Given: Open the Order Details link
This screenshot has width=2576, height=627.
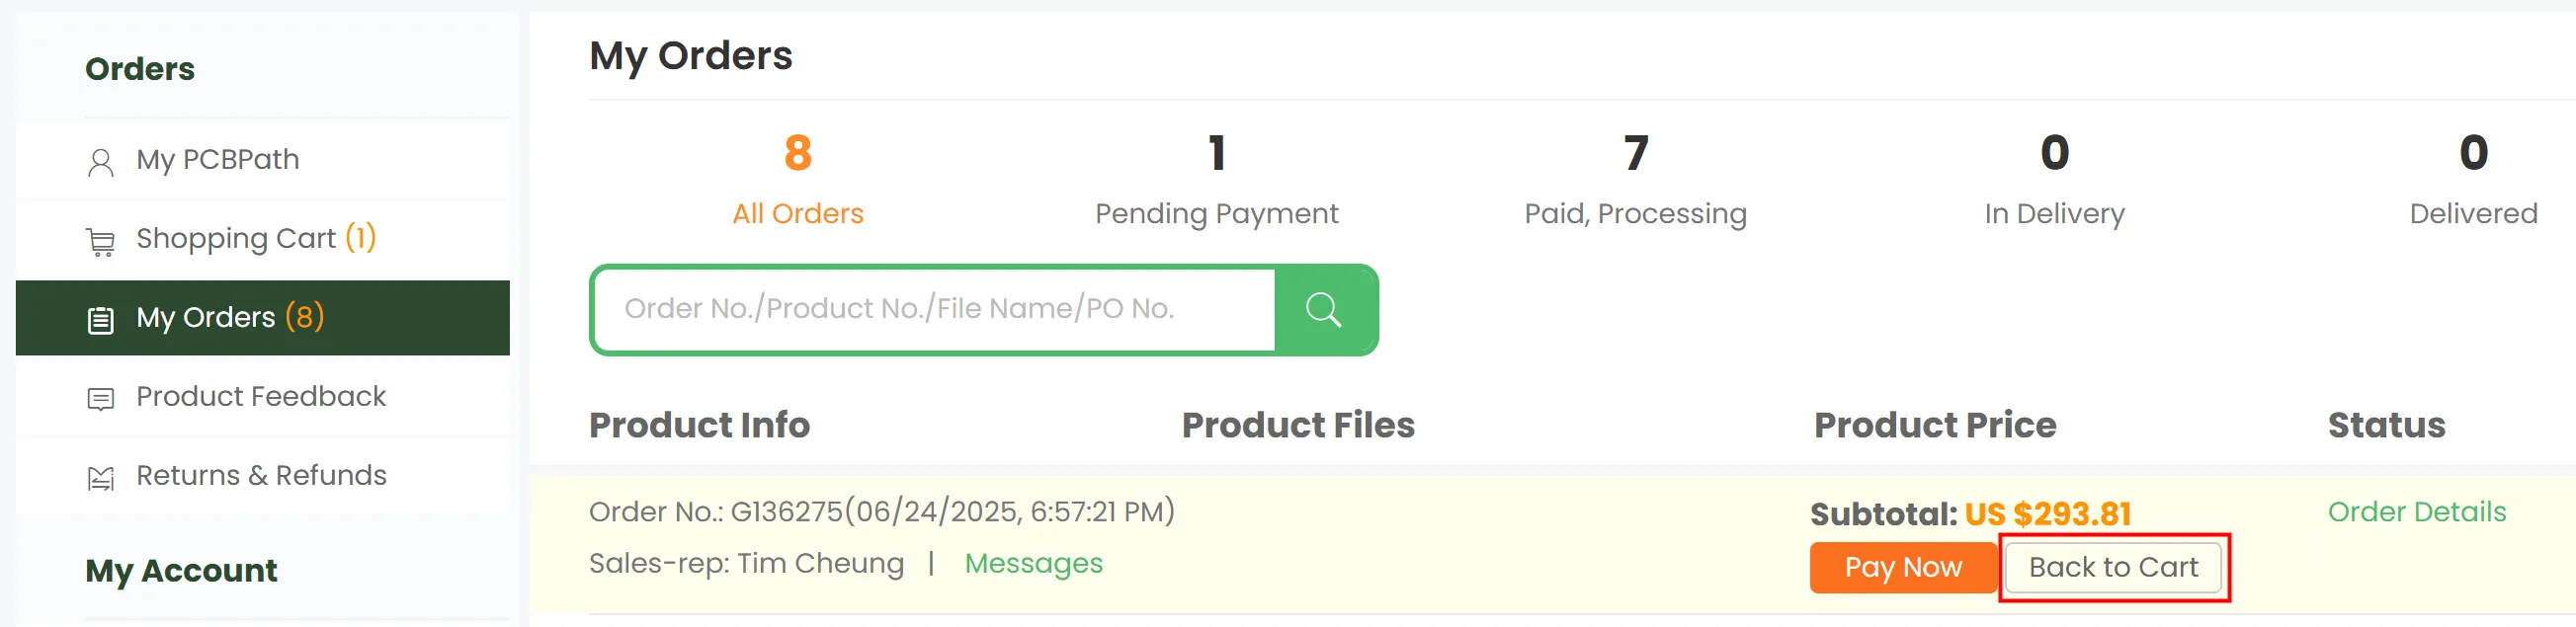Looking at the screenshot, I should click(x=2416, y=512).
